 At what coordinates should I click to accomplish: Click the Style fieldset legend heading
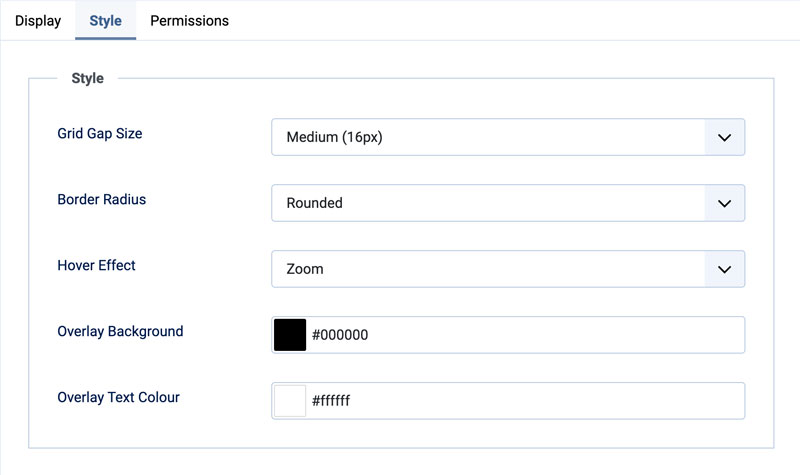point(88,78)
